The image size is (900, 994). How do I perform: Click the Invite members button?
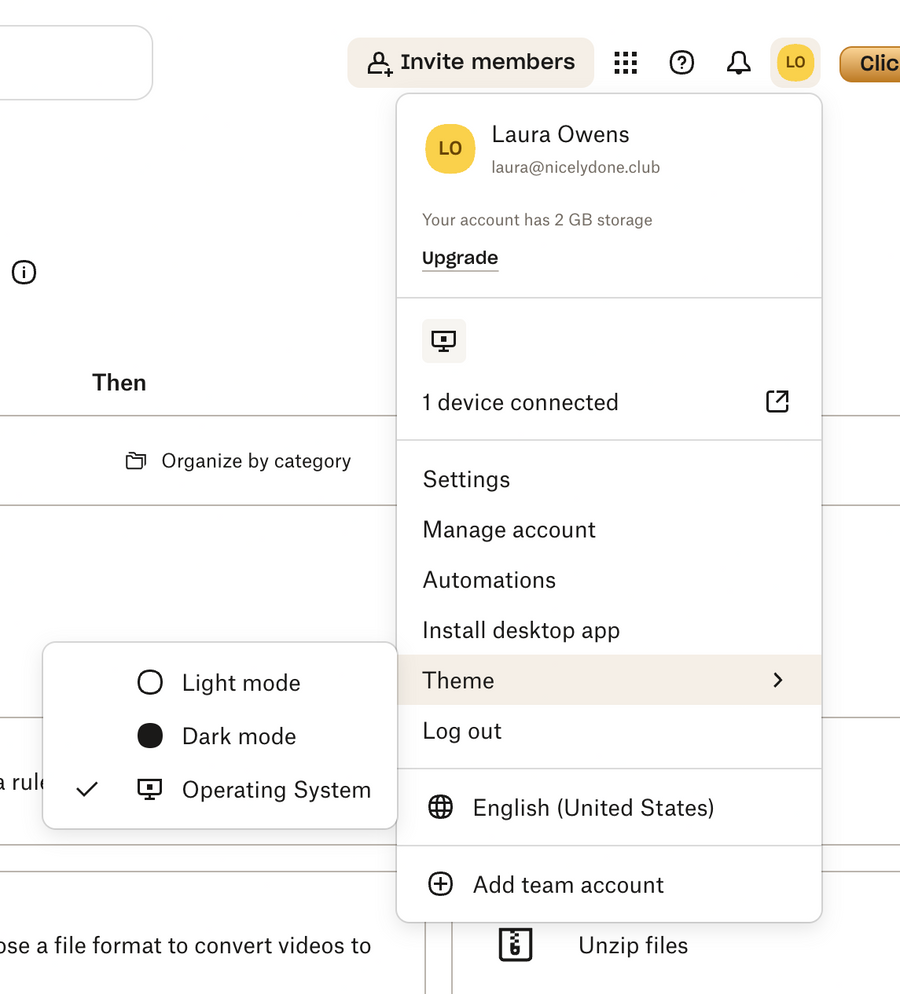pyautogui.click(x=470, y=62)
